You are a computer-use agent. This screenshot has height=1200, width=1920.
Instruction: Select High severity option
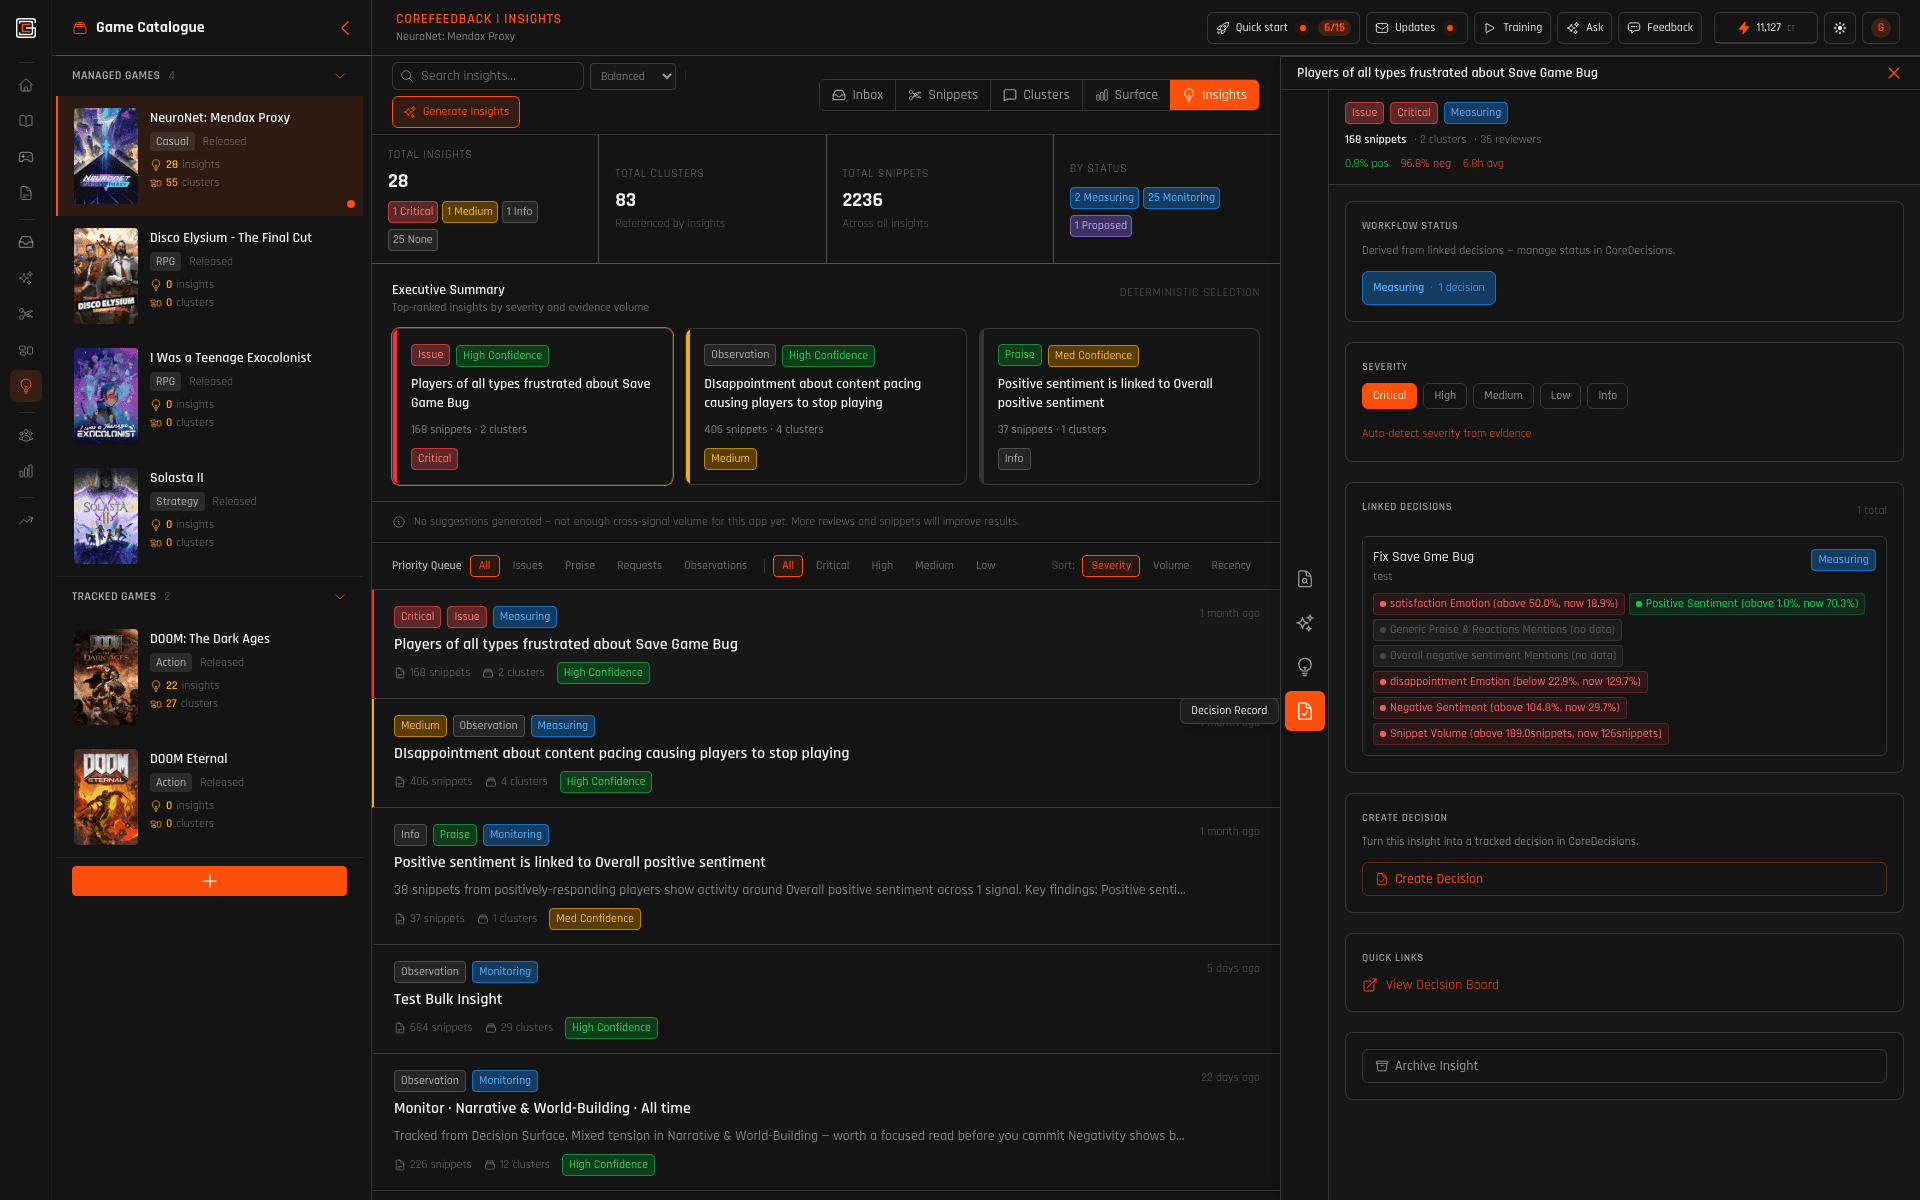(x=1444, y=396)
